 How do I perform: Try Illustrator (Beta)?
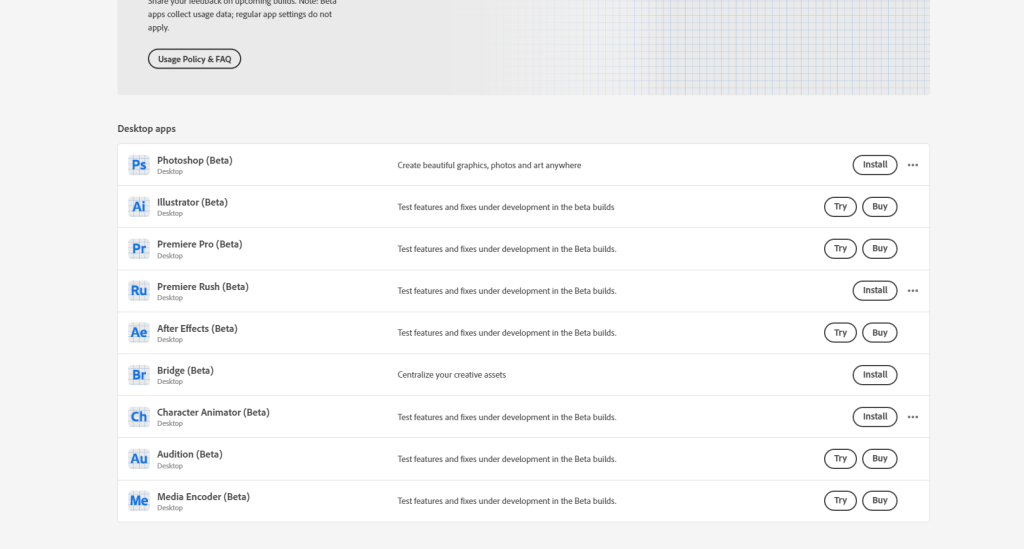click(x=840, y=207)
